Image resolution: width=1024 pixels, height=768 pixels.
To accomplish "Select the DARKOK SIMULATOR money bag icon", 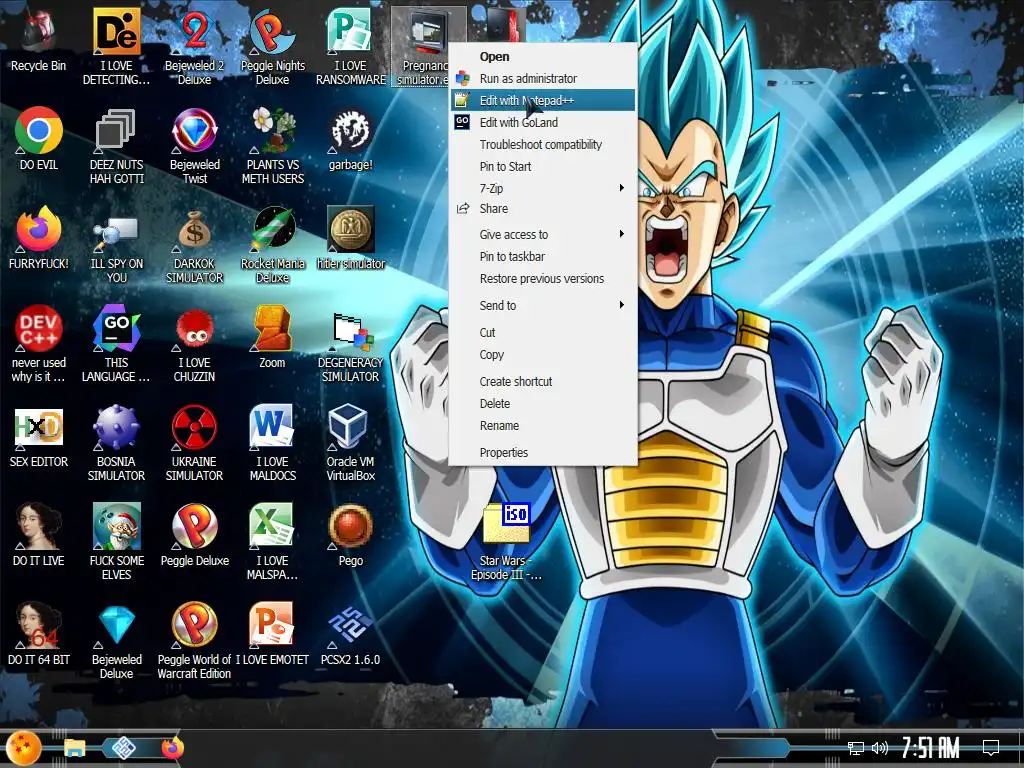I will 194,244.
